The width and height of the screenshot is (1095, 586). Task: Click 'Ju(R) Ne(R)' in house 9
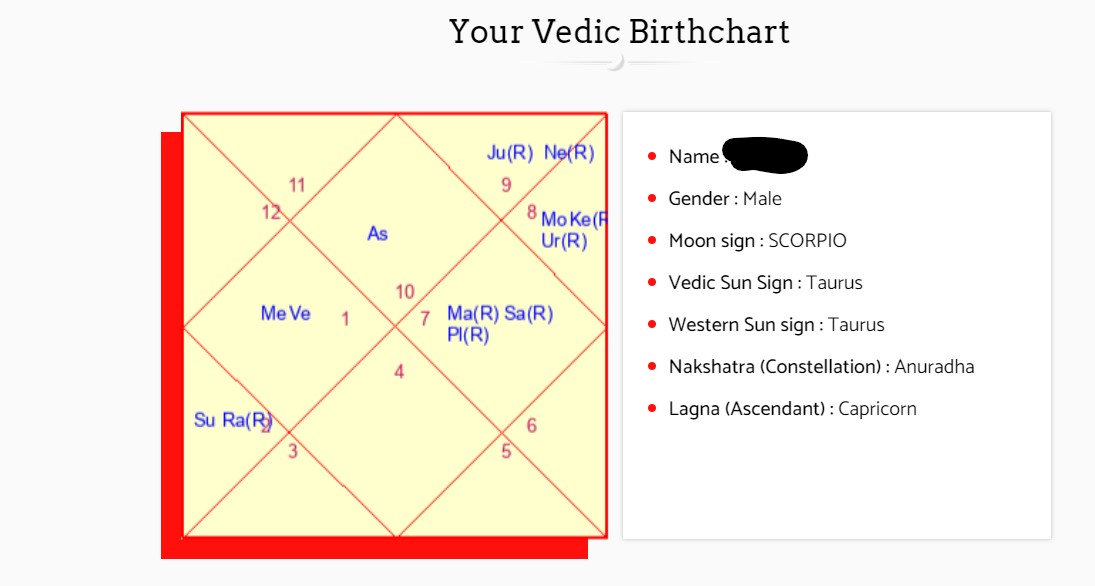pos(541,153)
